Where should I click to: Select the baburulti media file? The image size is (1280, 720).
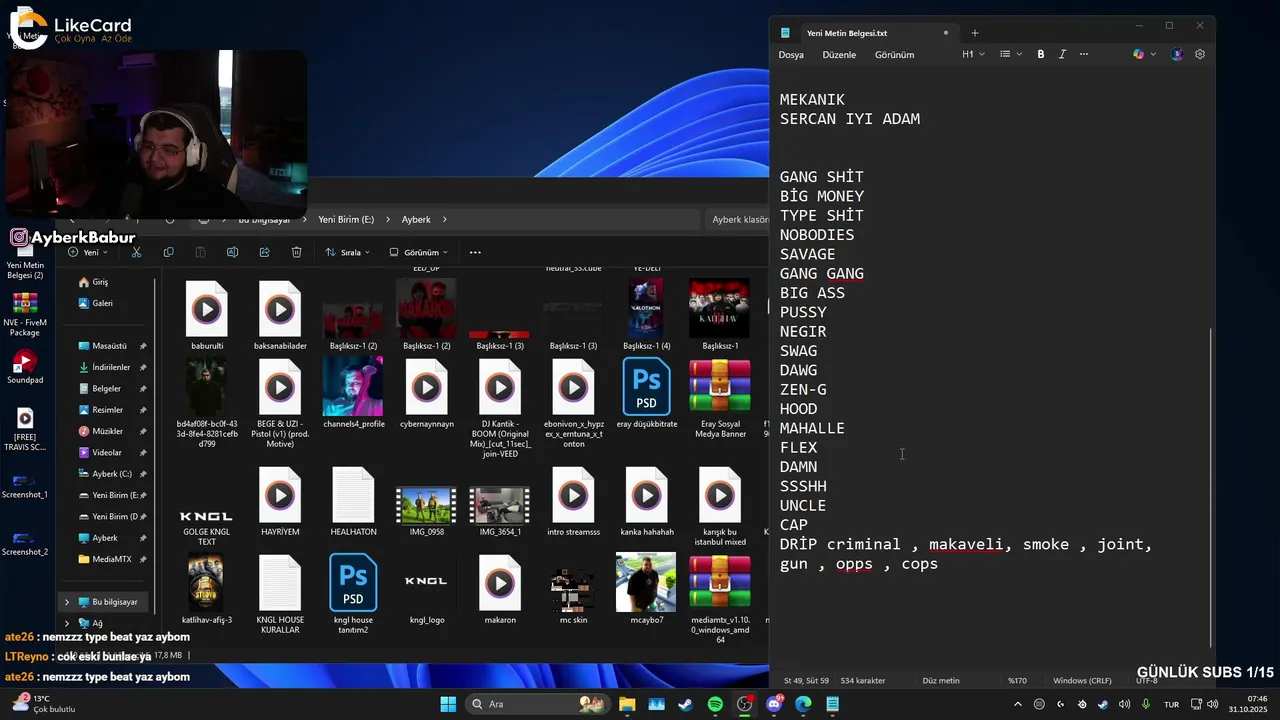207,316
